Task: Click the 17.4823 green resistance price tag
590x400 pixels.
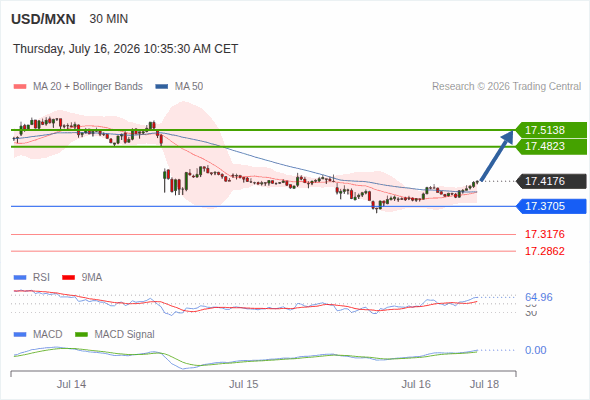Action: point(552,146)
